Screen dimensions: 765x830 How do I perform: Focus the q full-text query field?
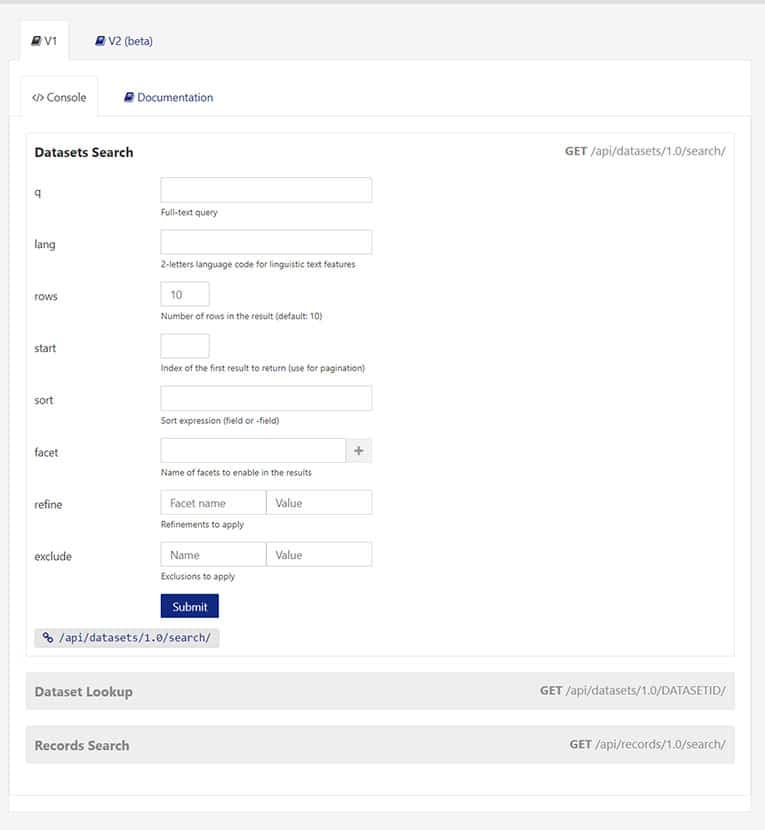pos(266,190)
